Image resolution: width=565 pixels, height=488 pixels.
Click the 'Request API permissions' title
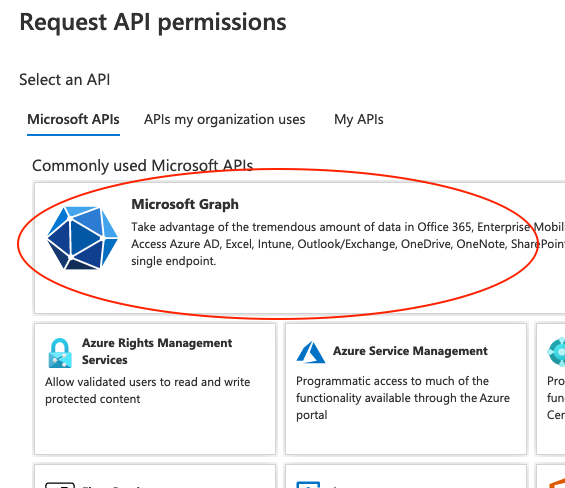[x=153, y=22]
